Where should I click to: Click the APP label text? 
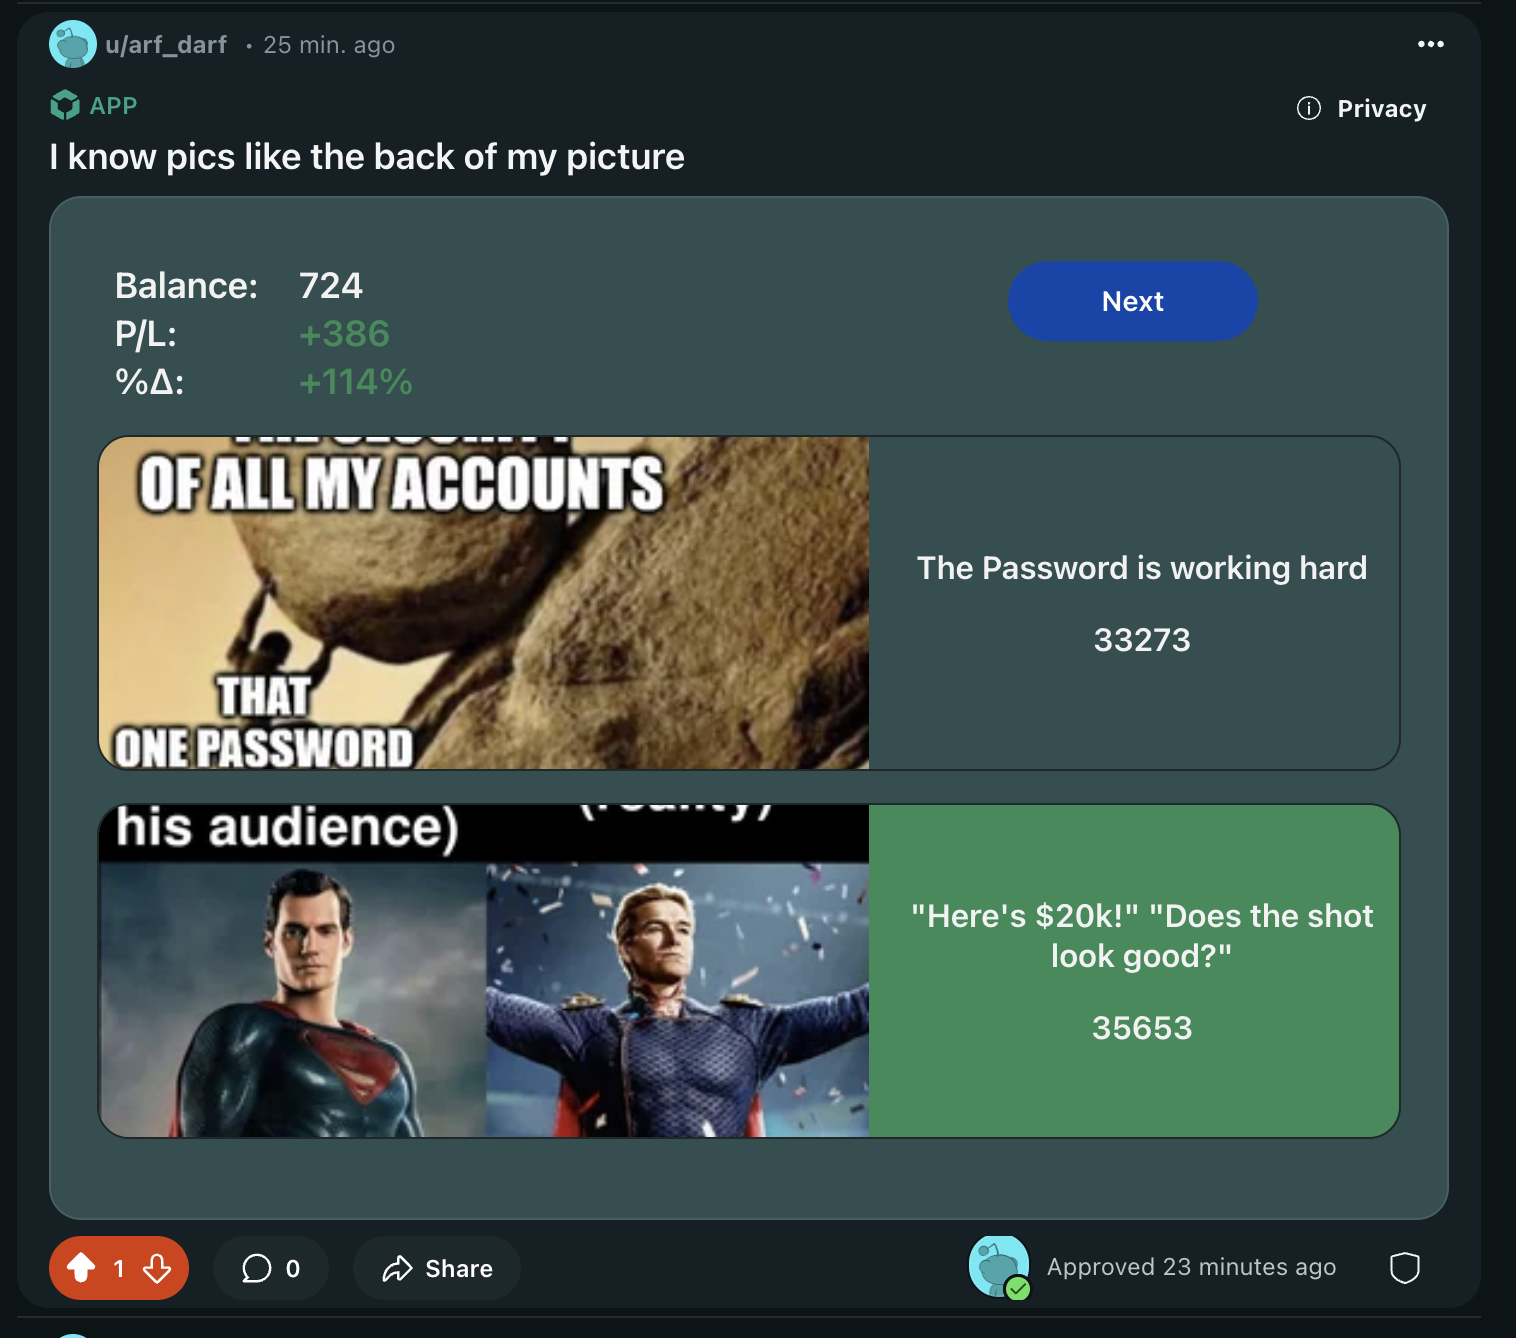coord(113,105)
